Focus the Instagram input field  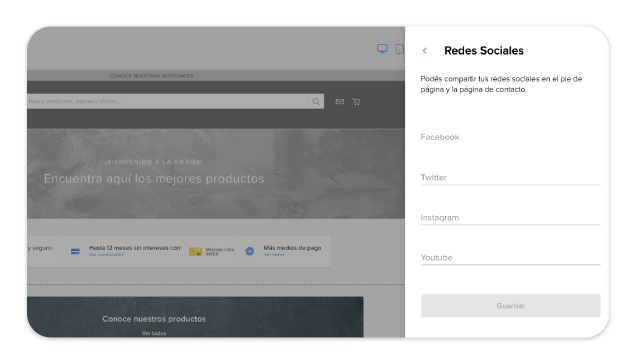click(x=510, y=218)
